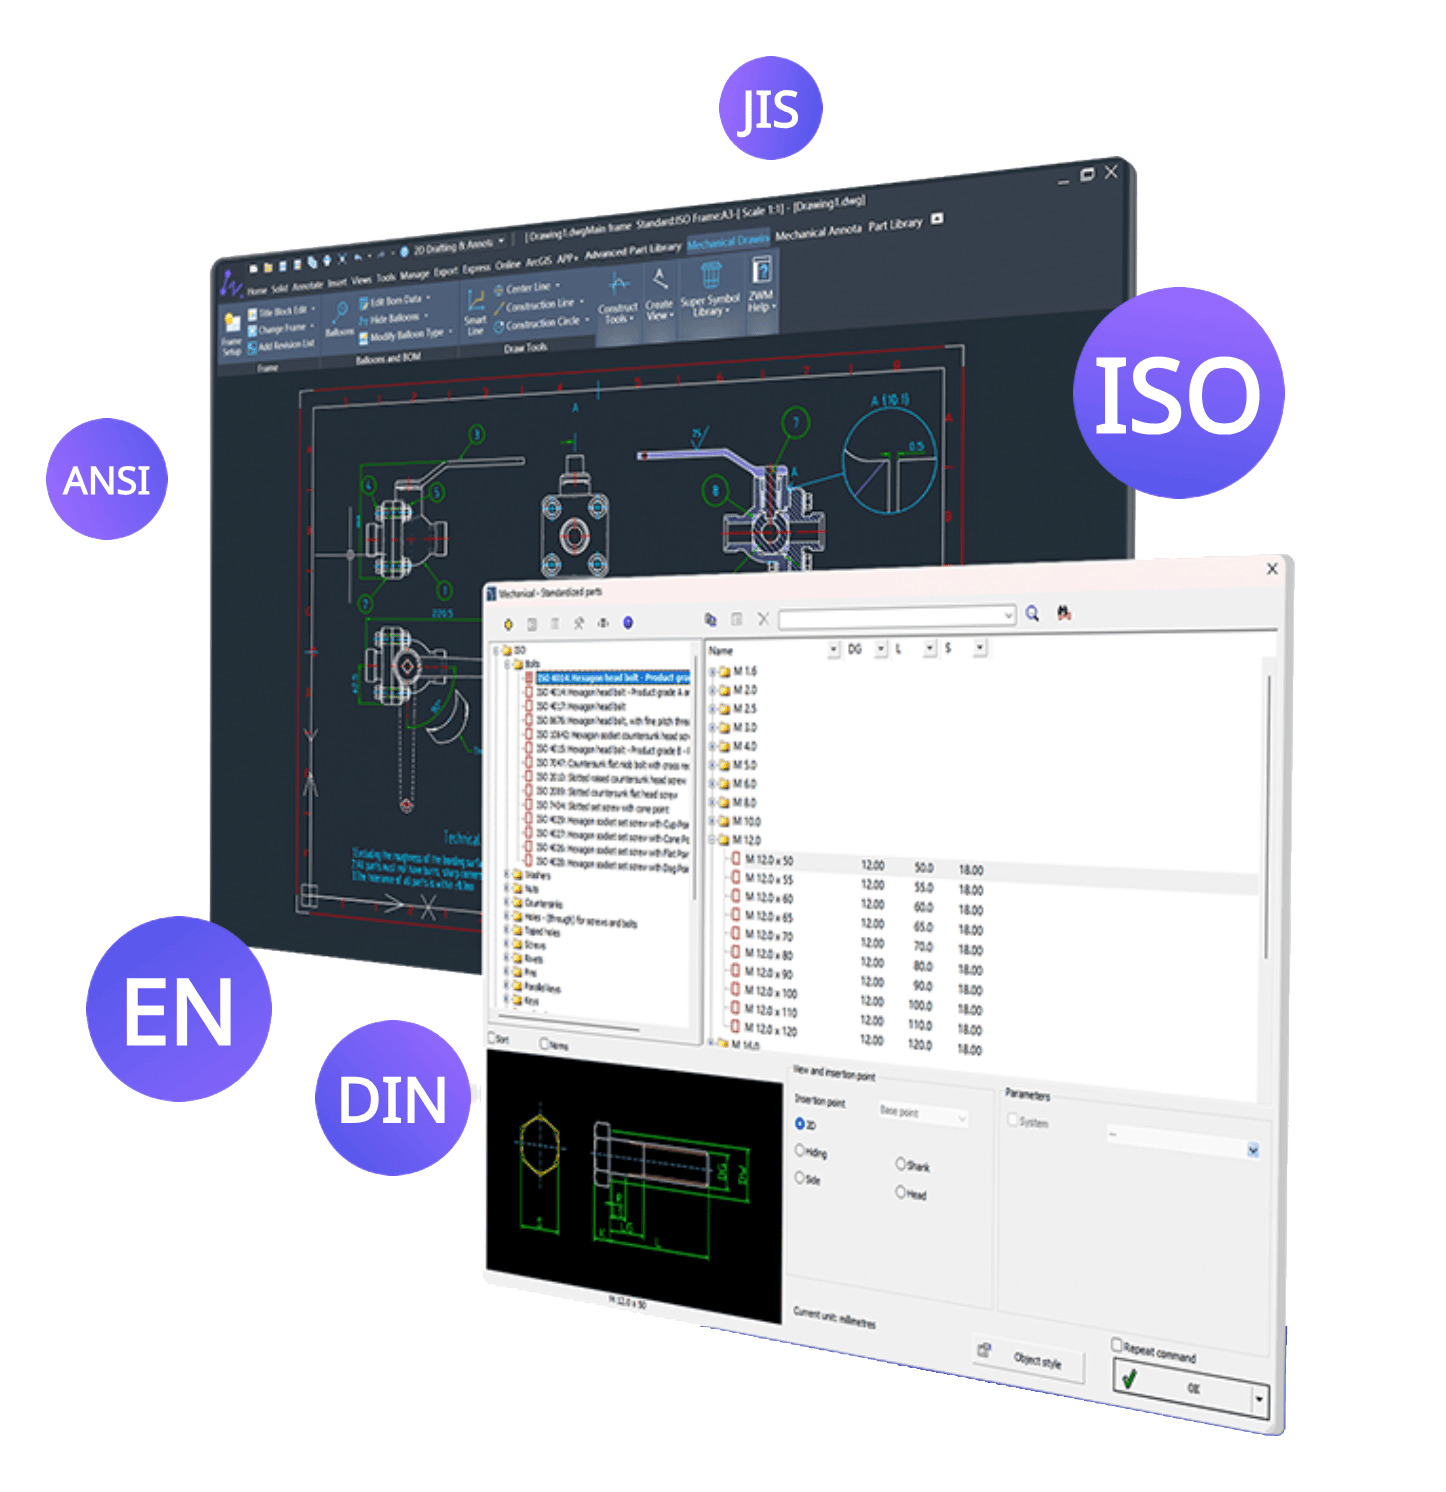Click the search input field in parts dialog
Image resolution: width=1446 pixels, height=1492 pixels.
[x=897, y=617]
